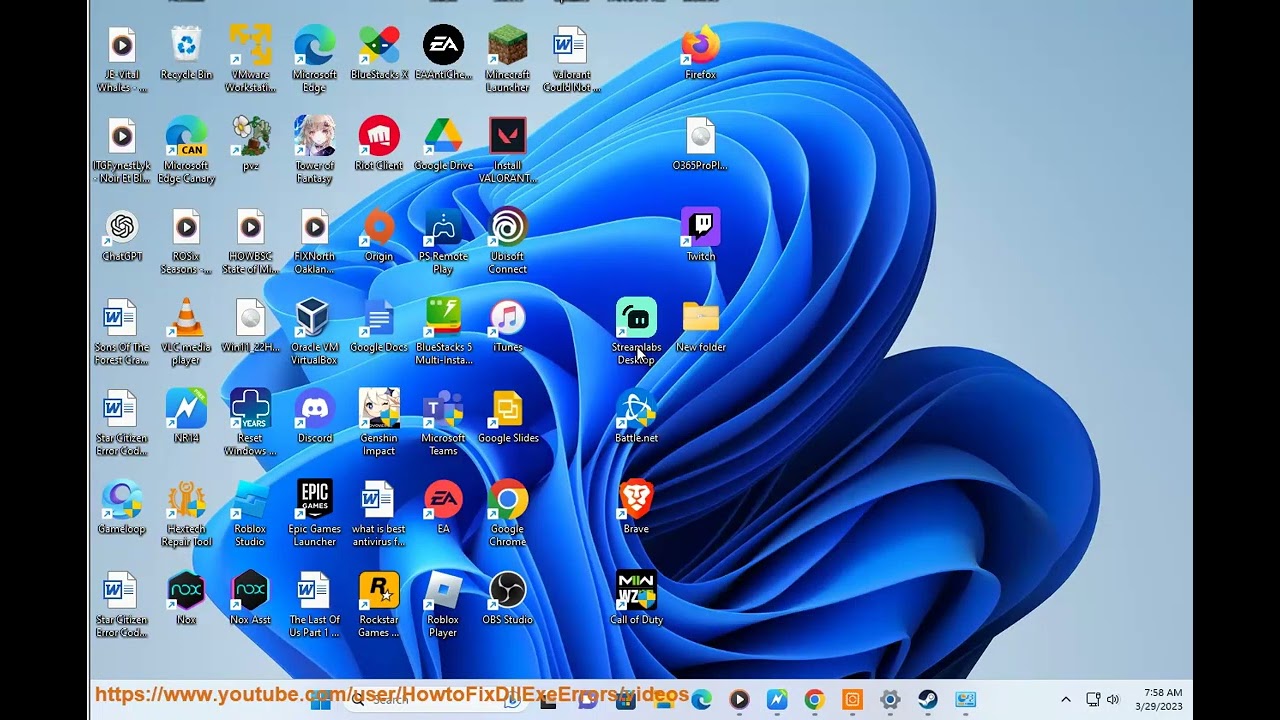Launch Hextech Repair Tool icon
Viewport: 1280px width, 720px height.
(186, 515)
